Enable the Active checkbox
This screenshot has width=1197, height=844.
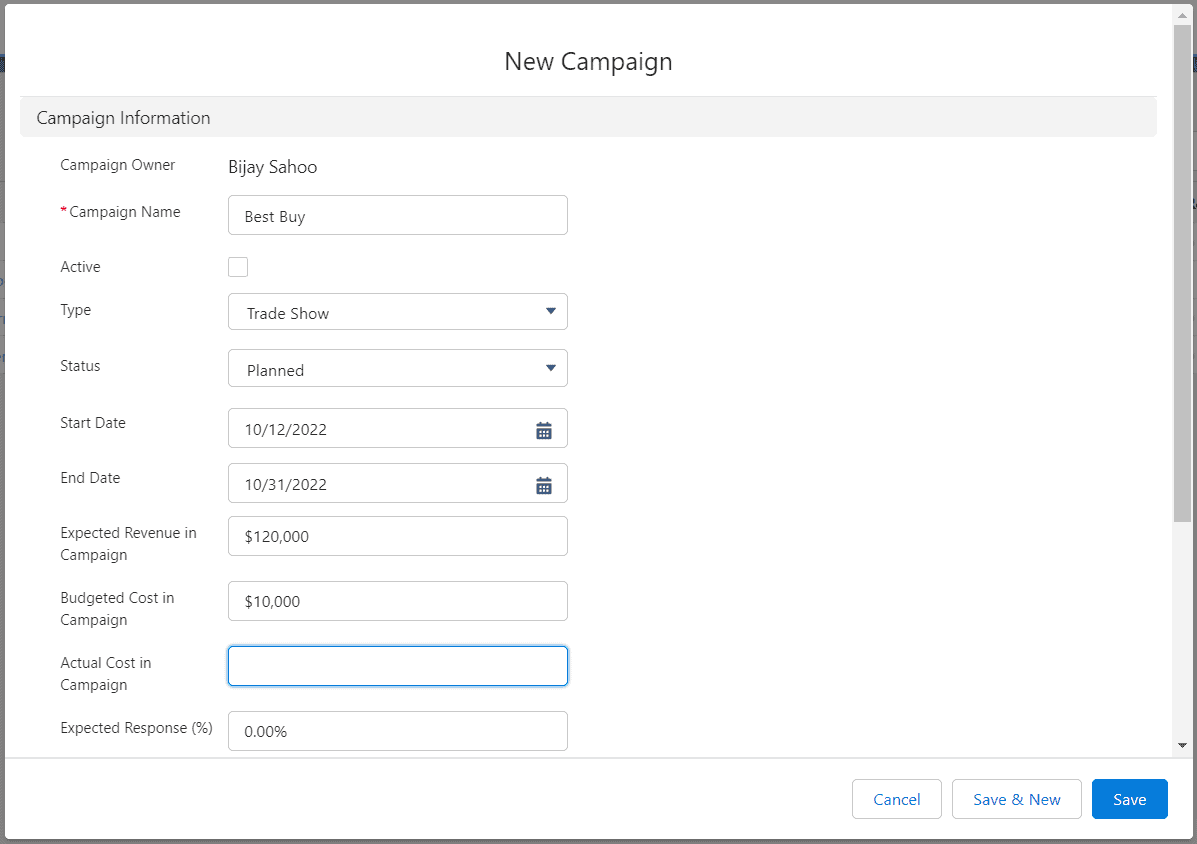click(237, 267)
